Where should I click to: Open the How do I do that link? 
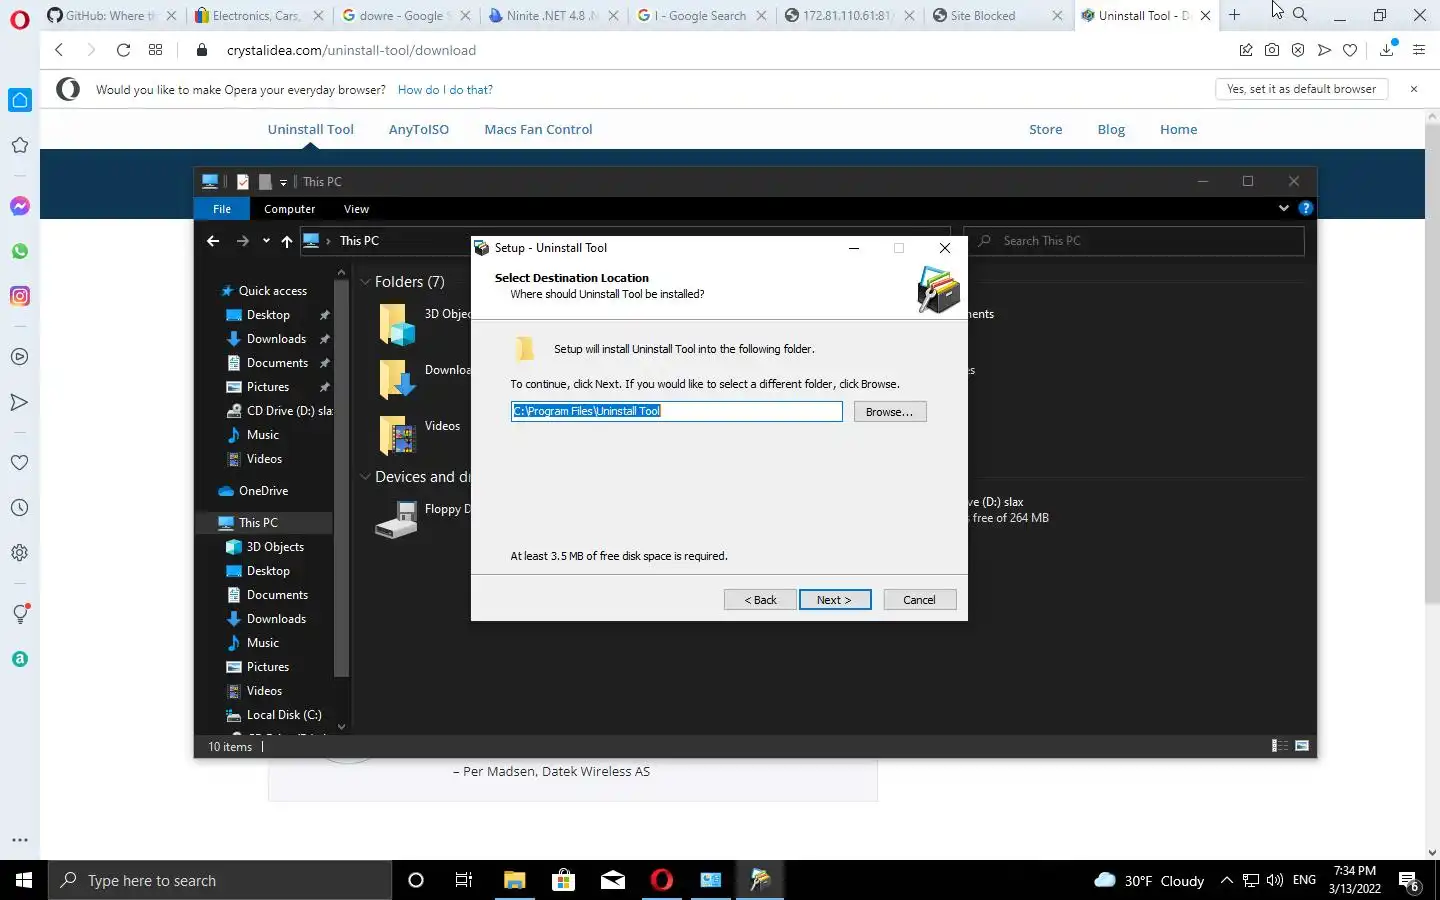(445, 90)
